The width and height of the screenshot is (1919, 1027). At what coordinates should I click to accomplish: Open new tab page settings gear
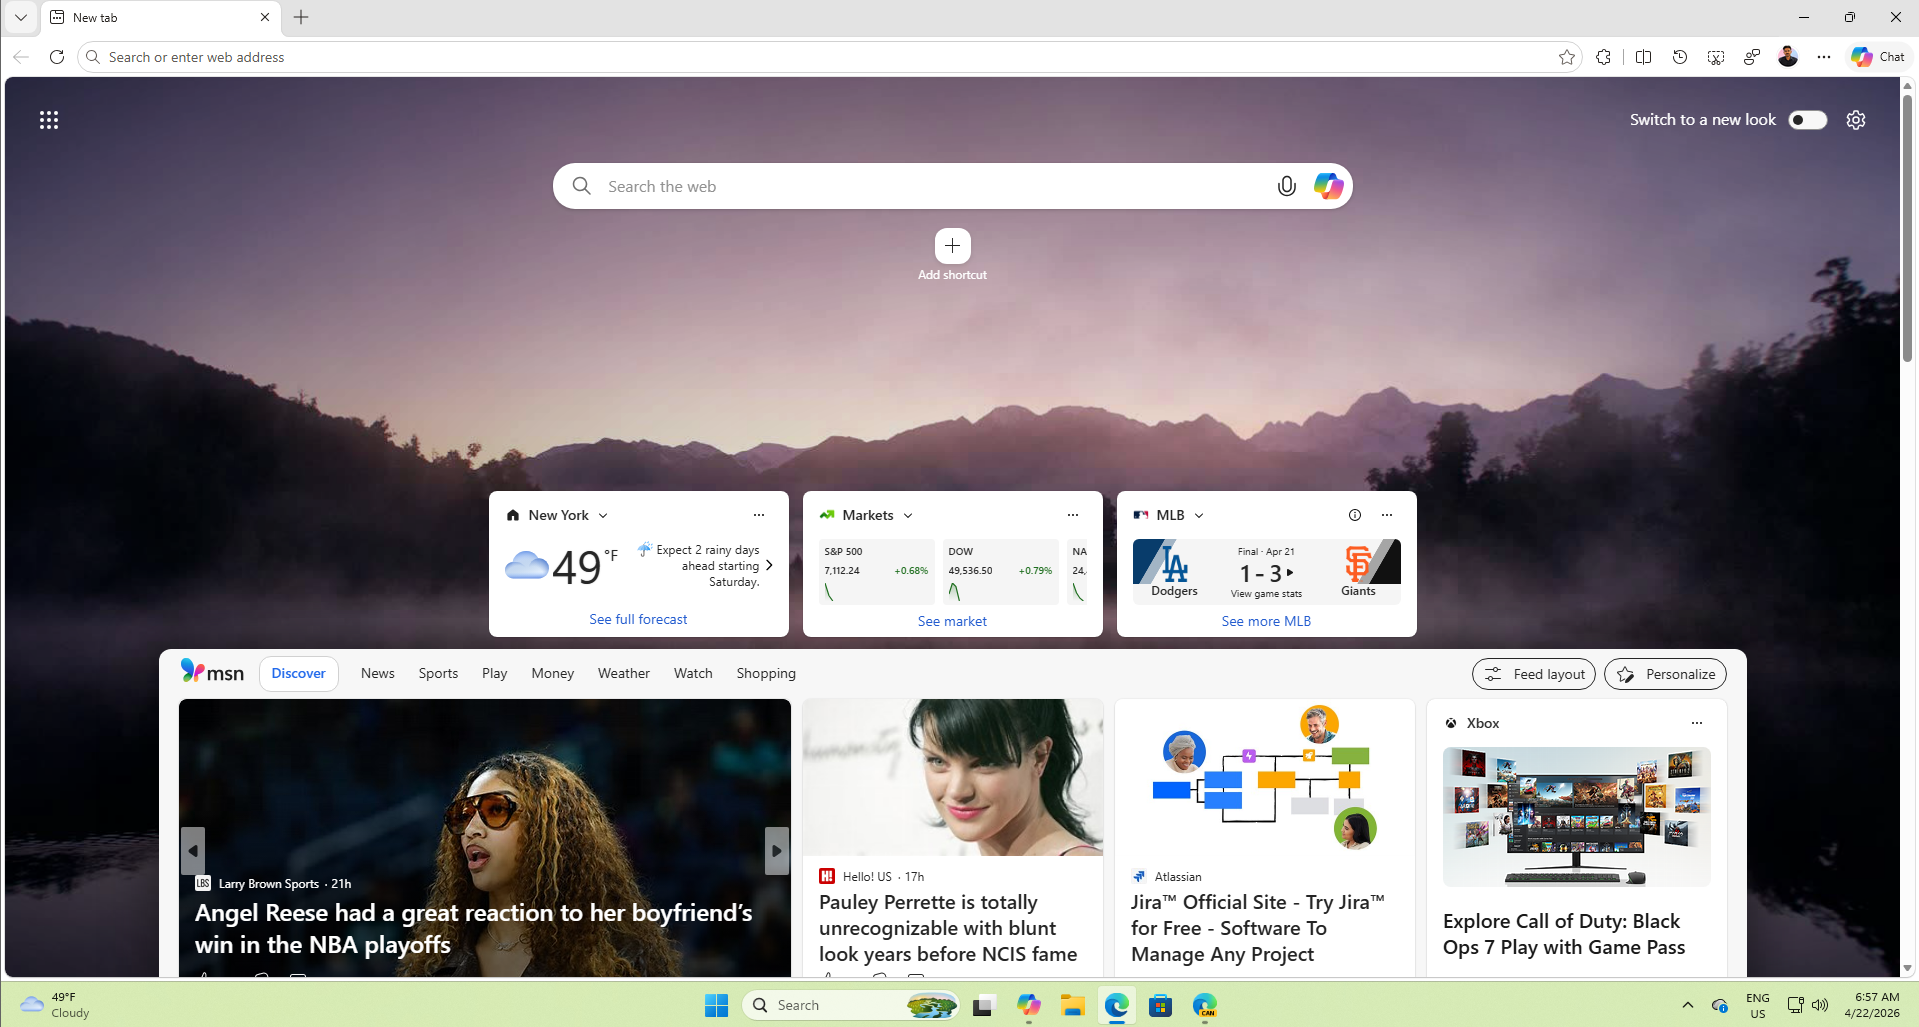[x=1856, y=119]
